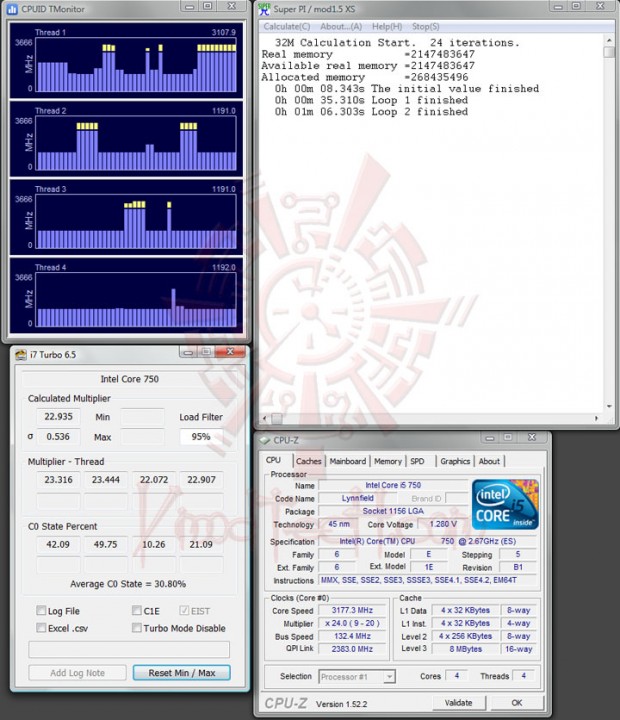This screenshot has height=720, width=620.
Task: Open the About tab in CPU-Z
Action: pyautogui.click(x=489, y=461)
